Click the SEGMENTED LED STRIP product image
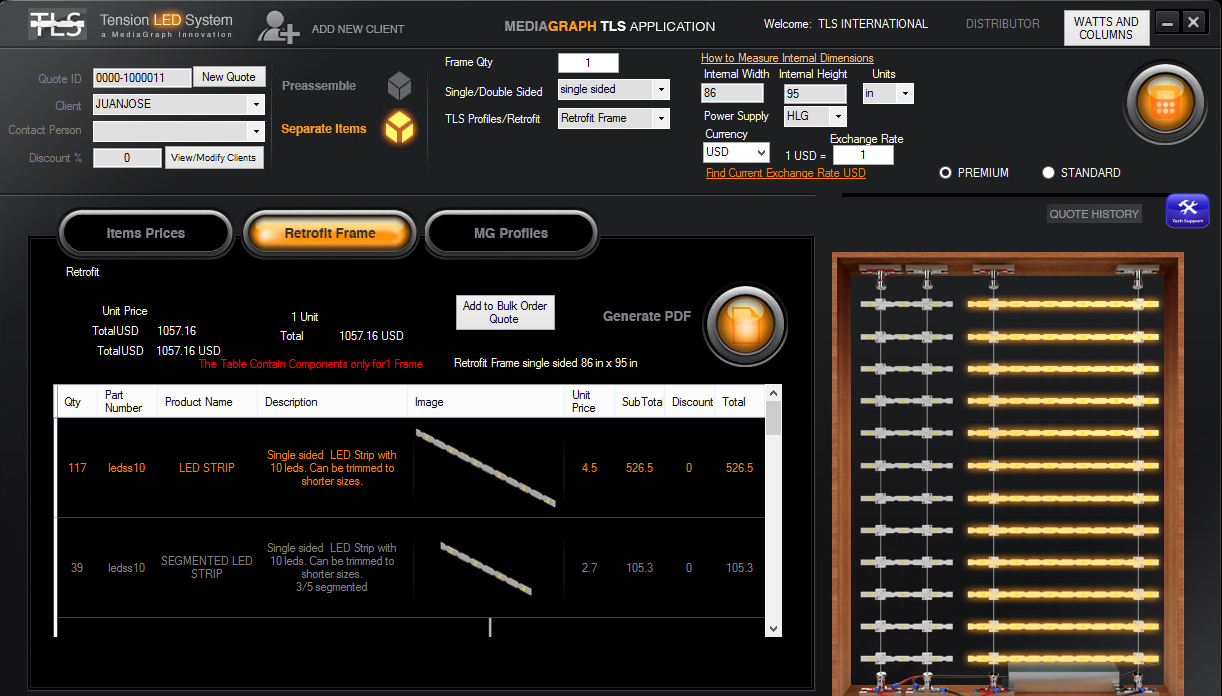The image size is (1222, 696). (486, 567)
